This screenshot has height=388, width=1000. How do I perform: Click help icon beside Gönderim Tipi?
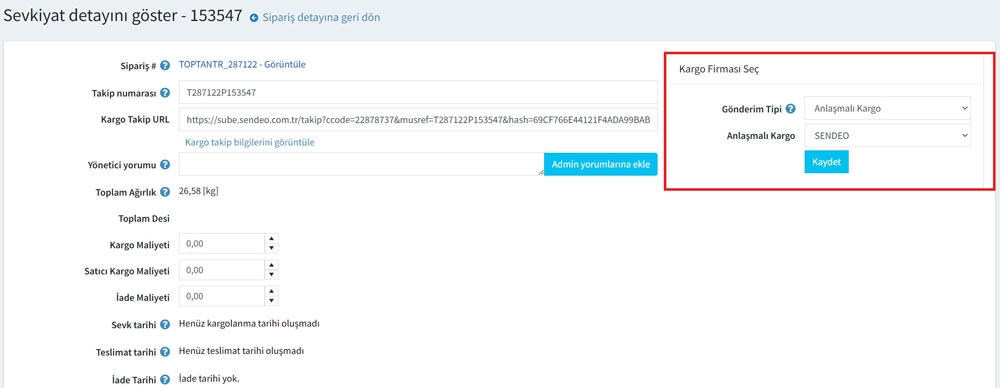coord(791,109)
